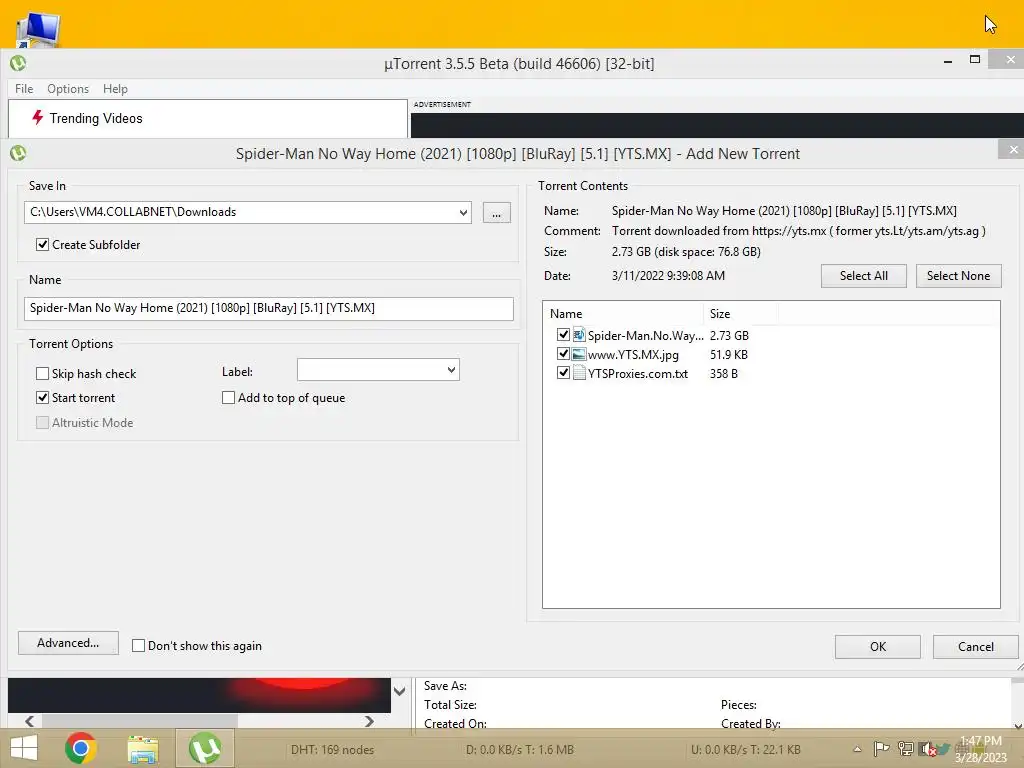
Task: Enable Add to top of queue
Action: [x=229, y=398]
